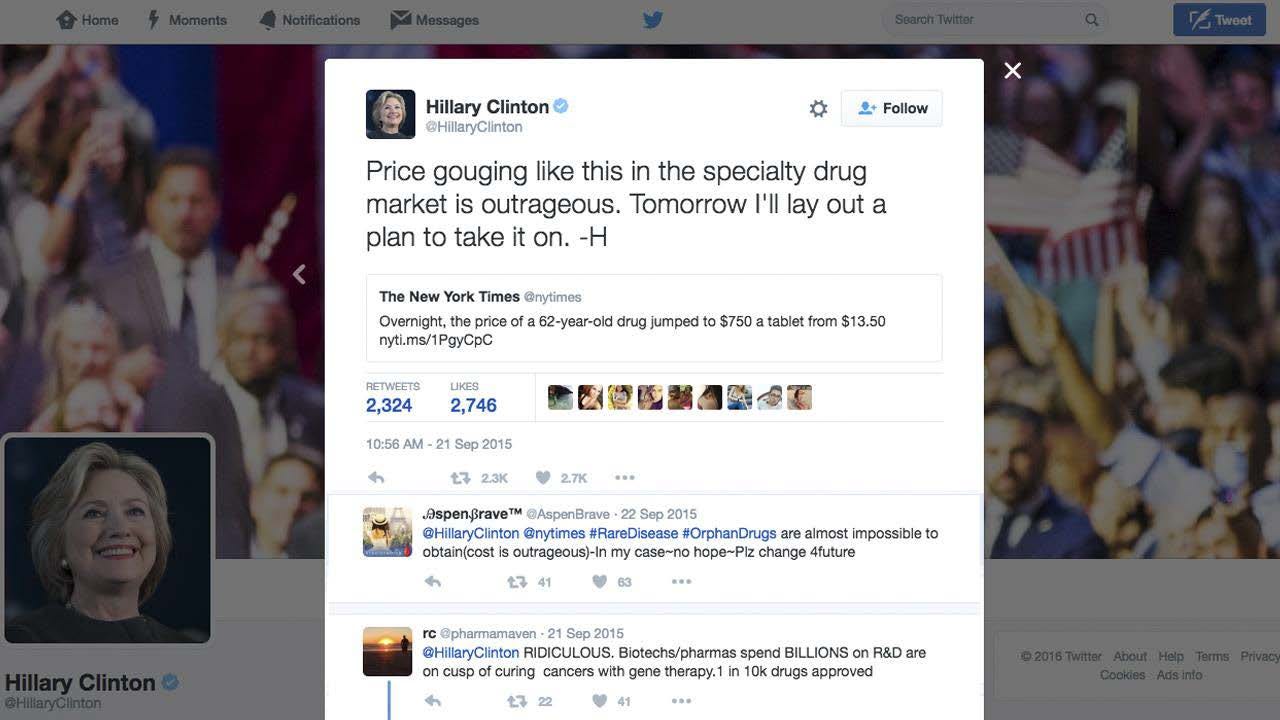The width and height of the screenshot is (1280, 720).
Task: Open more options on the main tweet
Action: point(625,478)
